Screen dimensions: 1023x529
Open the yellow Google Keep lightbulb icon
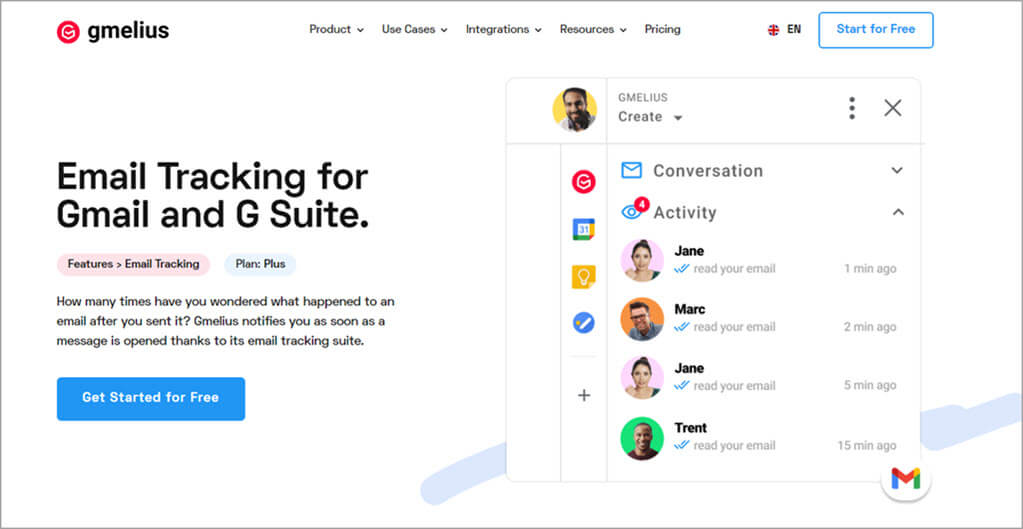(584, 277)
